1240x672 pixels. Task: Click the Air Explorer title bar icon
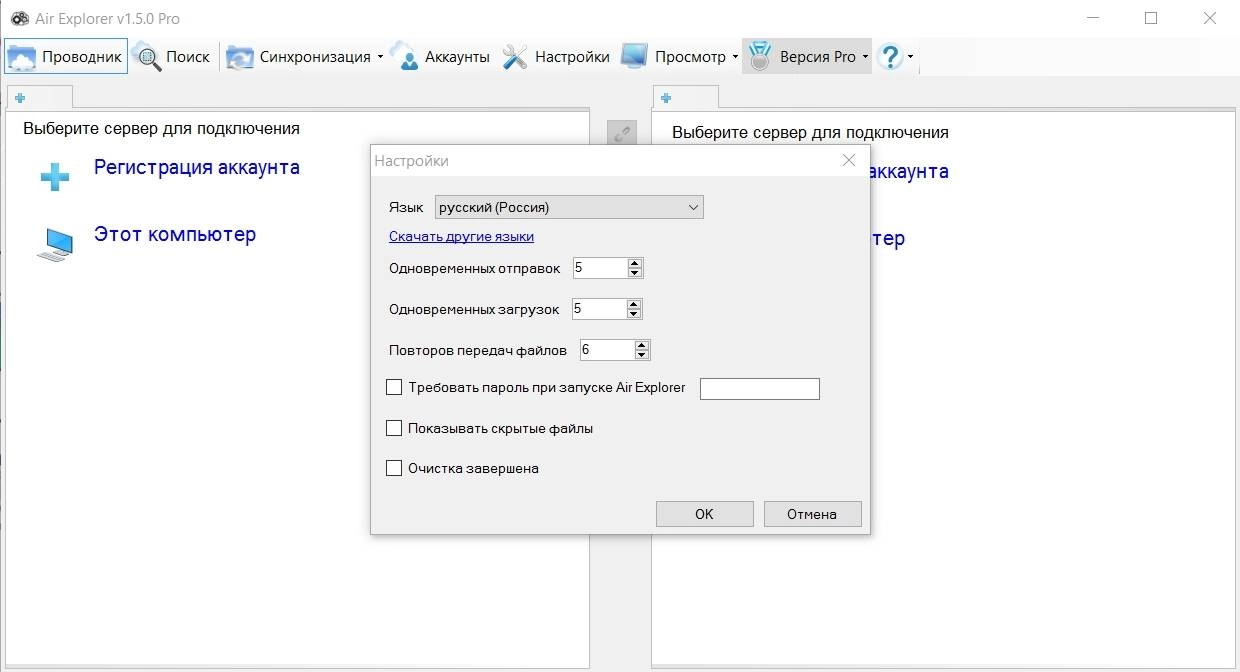point(19,18)
